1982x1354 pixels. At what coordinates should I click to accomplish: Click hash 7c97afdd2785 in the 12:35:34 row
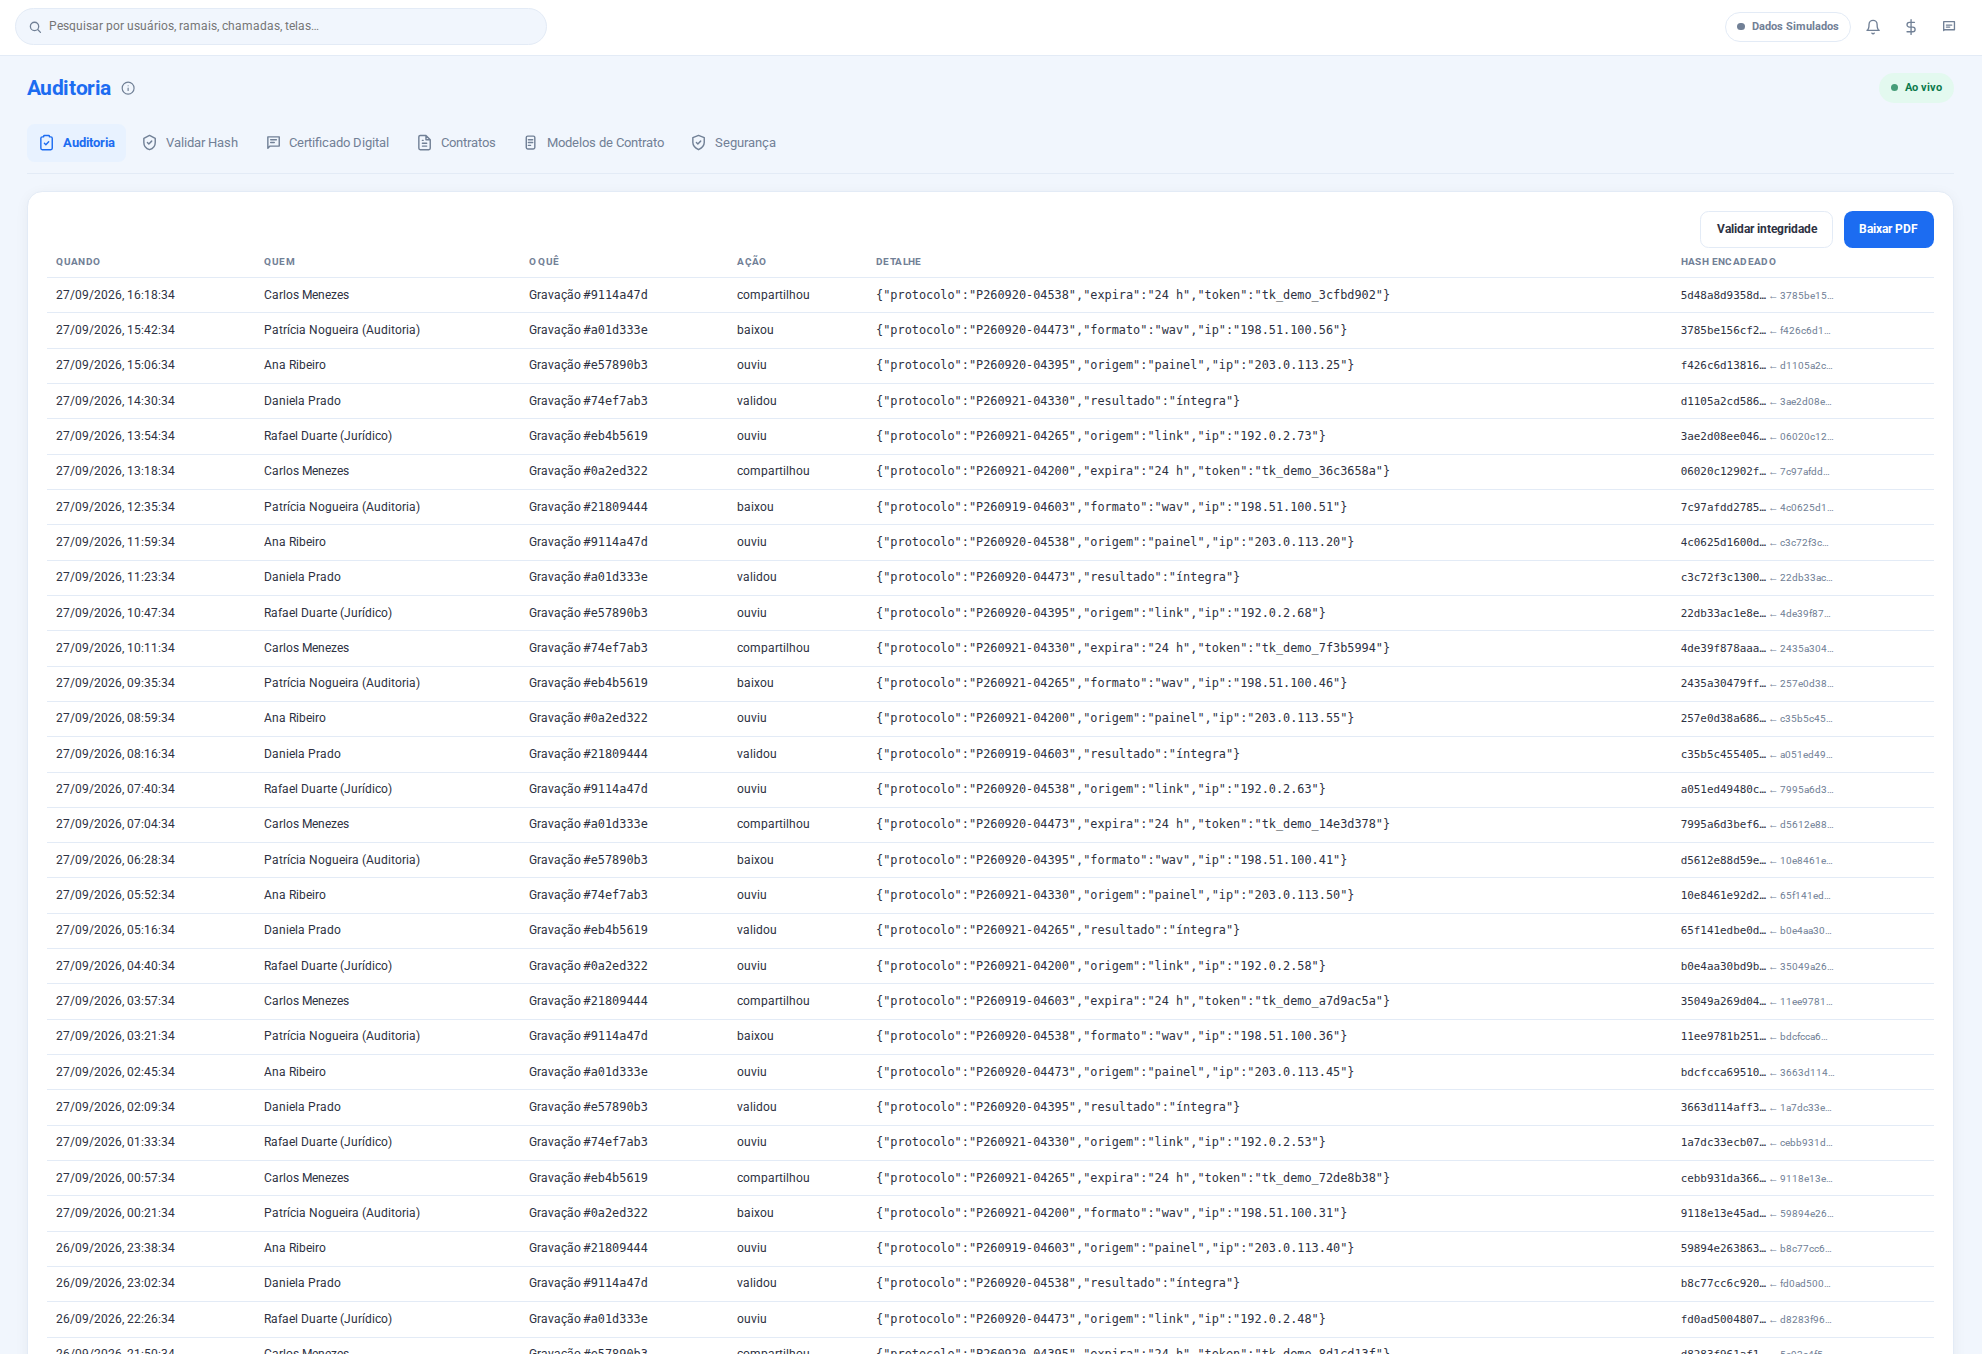(1723, 507)
